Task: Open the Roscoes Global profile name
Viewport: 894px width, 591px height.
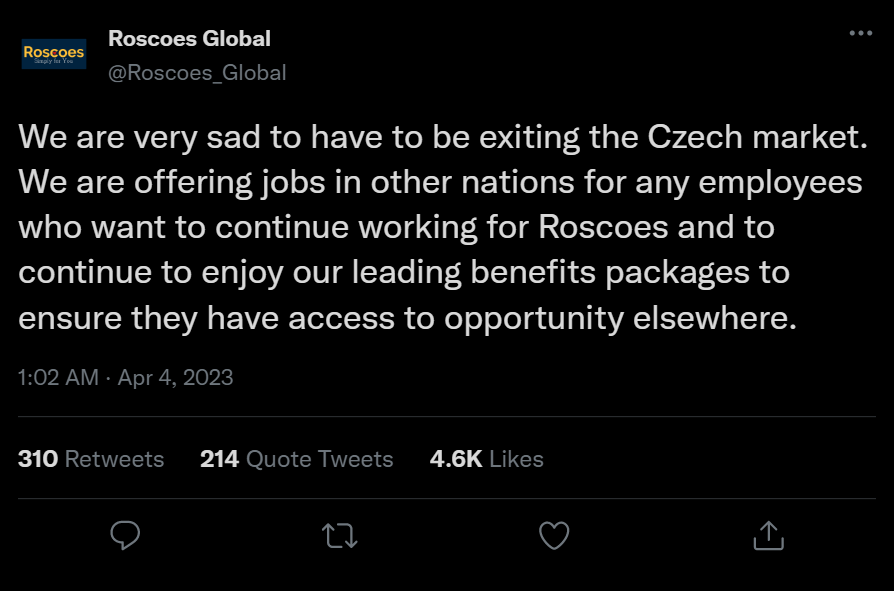Action: click(189, 38)
